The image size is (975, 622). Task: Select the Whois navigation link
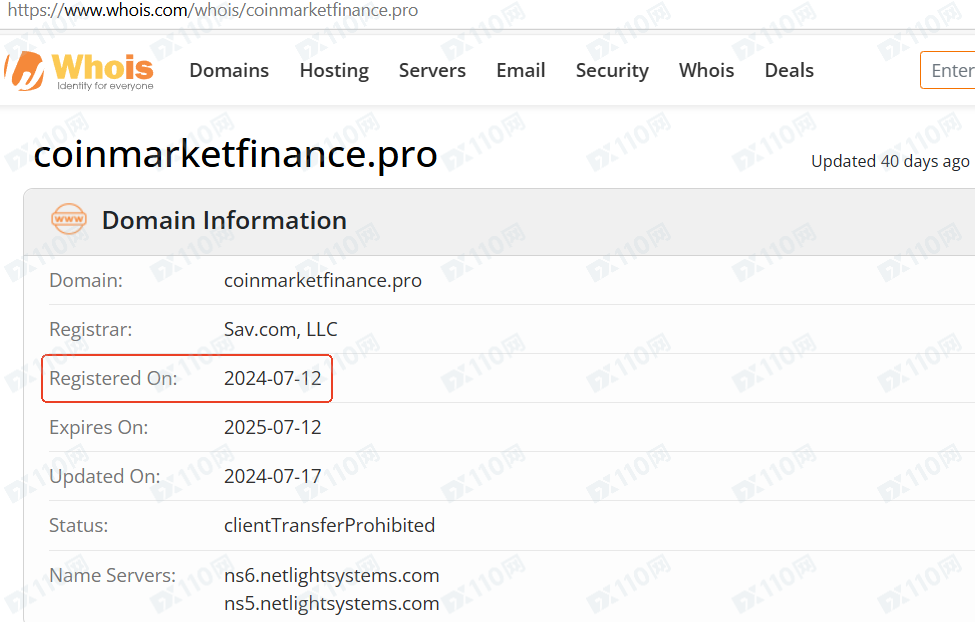tap(706, 70)
